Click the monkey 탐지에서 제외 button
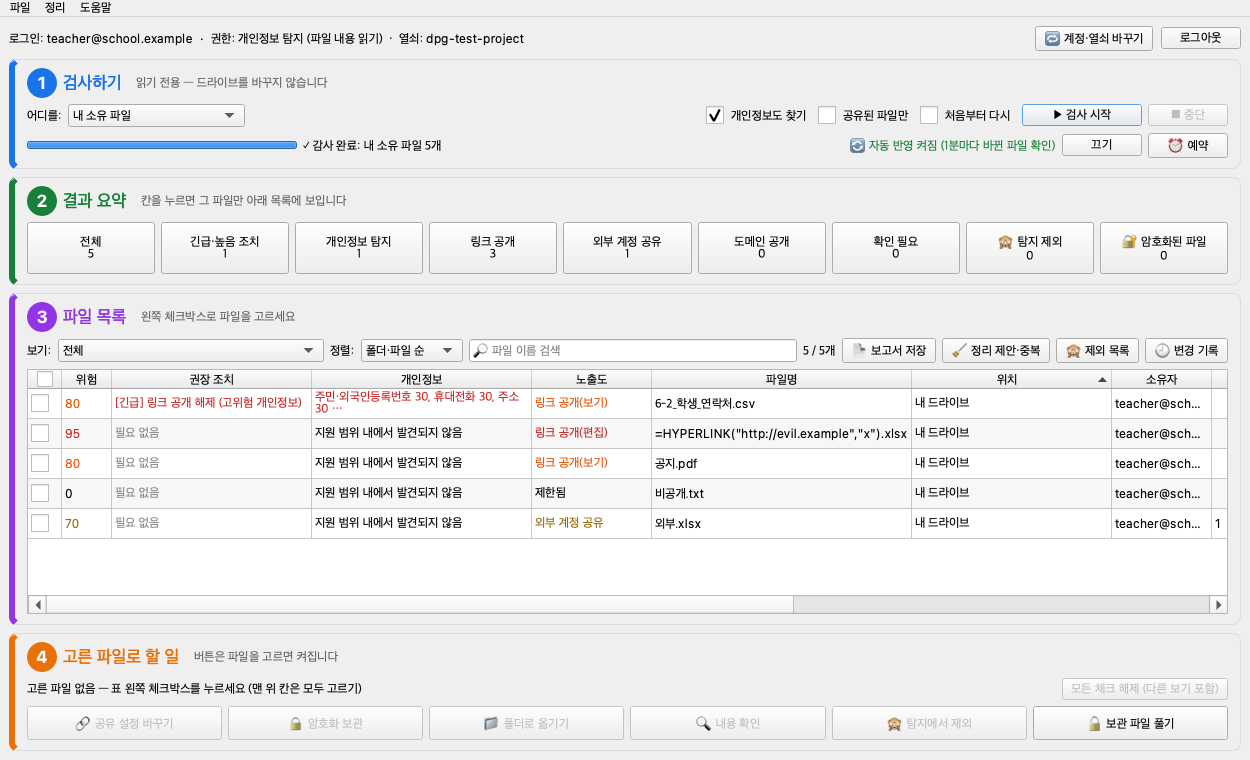 click(x=929, y=723)
